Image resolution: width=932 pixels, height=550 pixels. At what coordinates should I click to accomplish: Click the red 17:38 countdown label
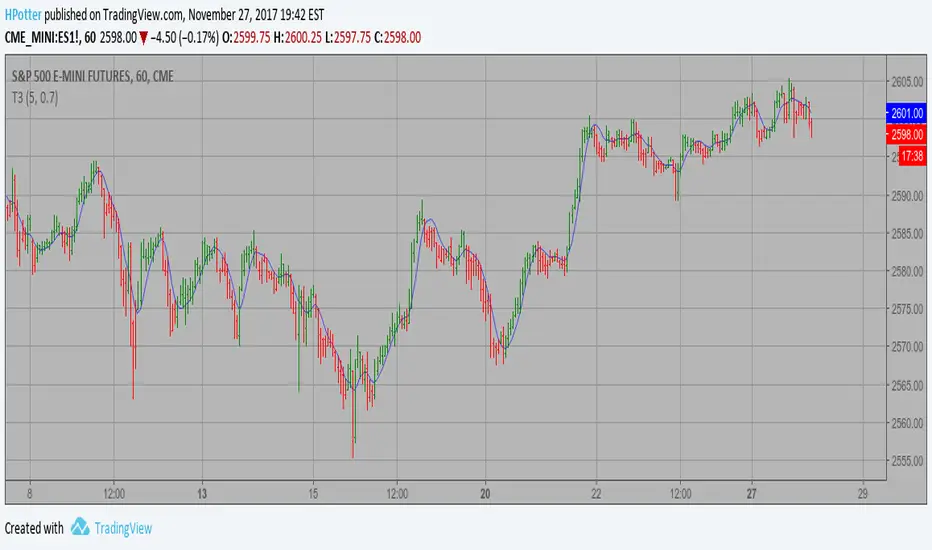click(x=911, y=156)
